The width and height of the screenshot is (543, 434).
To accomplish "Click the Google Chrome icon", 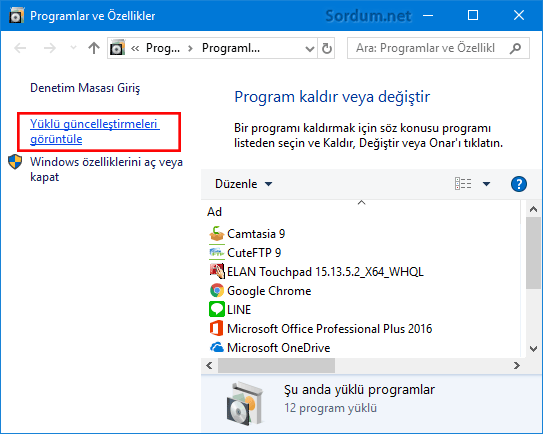I will pos(217,290).
